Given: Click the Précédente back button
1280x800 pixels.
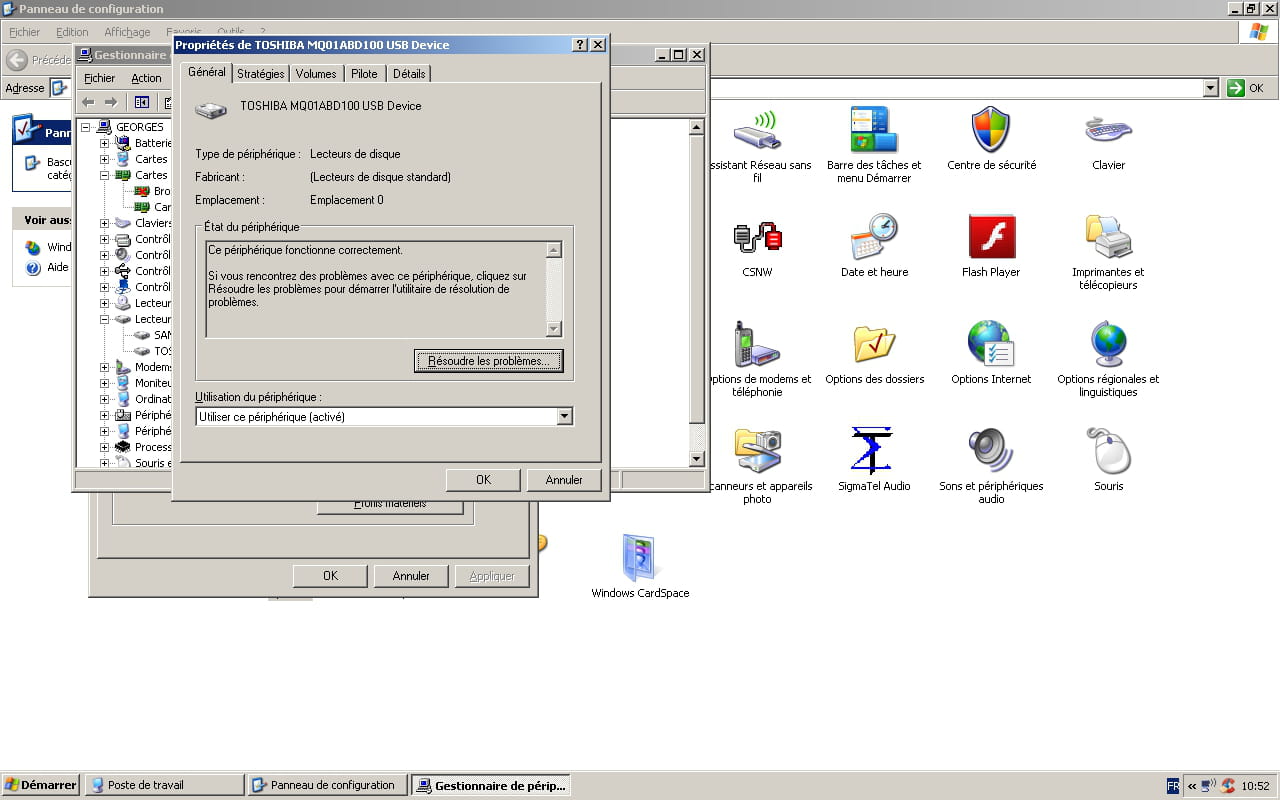Looking at the screenshot, I should (39, 60).
